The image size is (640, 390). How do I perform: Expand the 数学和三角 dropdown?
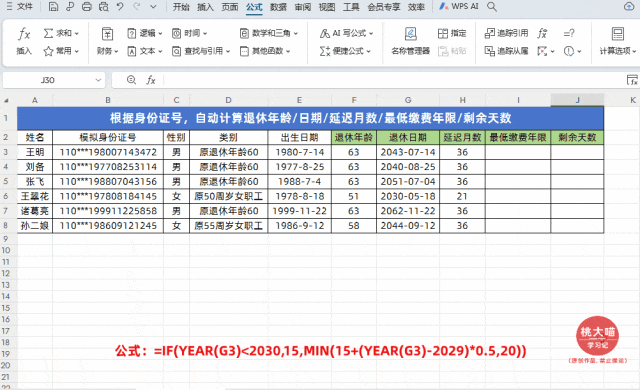(296, 33)
